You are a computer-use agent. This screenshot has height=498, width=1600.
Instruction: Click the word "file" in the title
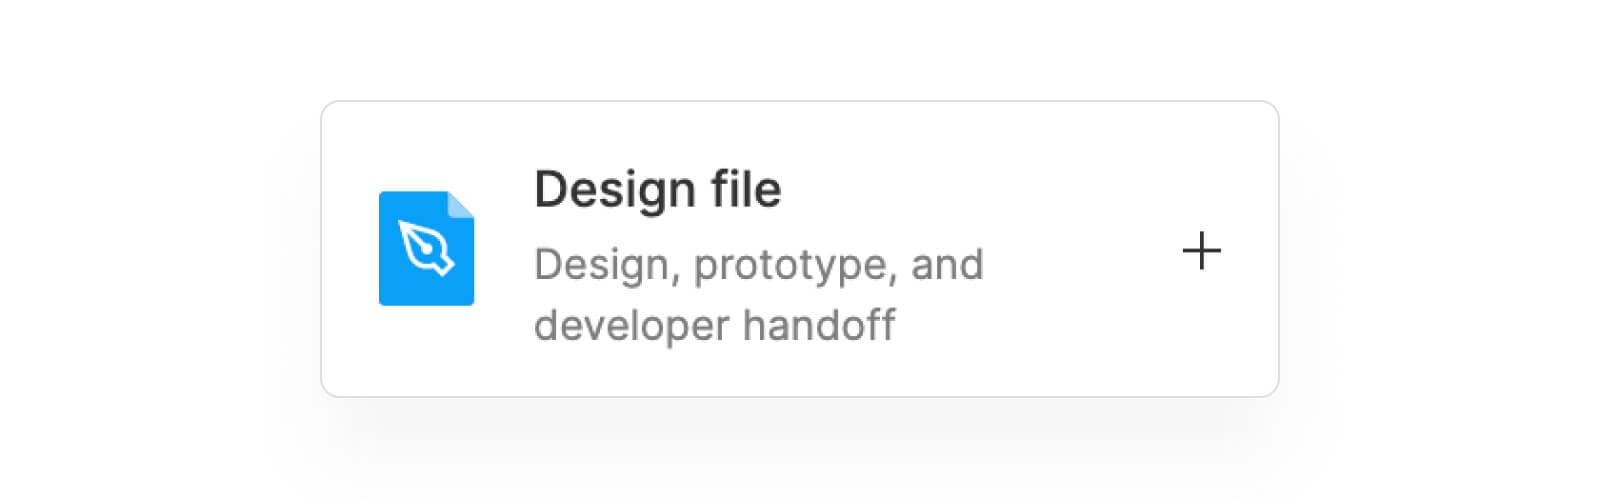746,189
